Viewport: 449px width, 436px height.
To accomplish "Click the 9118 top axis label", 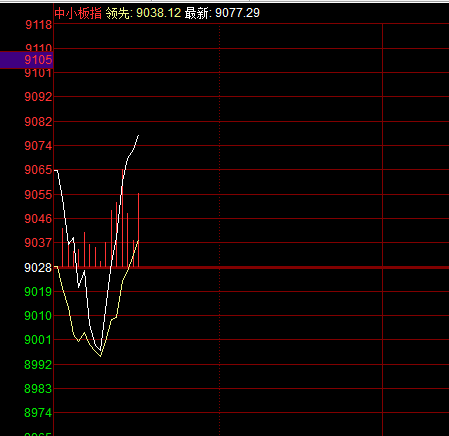I will (x=39, y=25).
